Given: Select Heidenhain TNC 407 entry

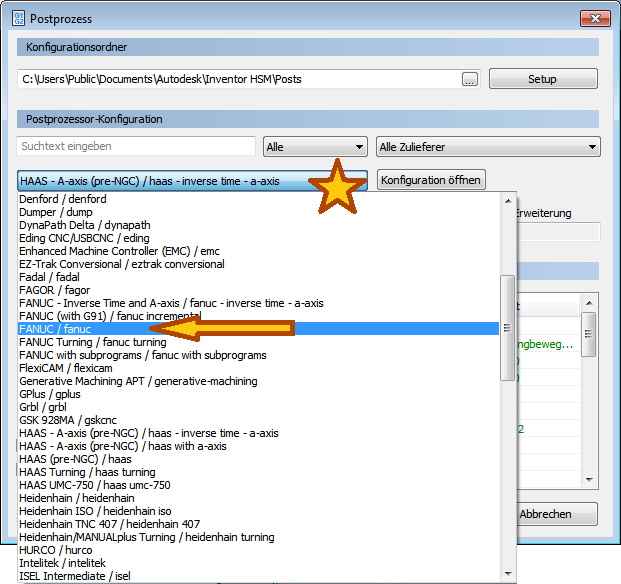Looking at the screenshot, I should [258, 524].
